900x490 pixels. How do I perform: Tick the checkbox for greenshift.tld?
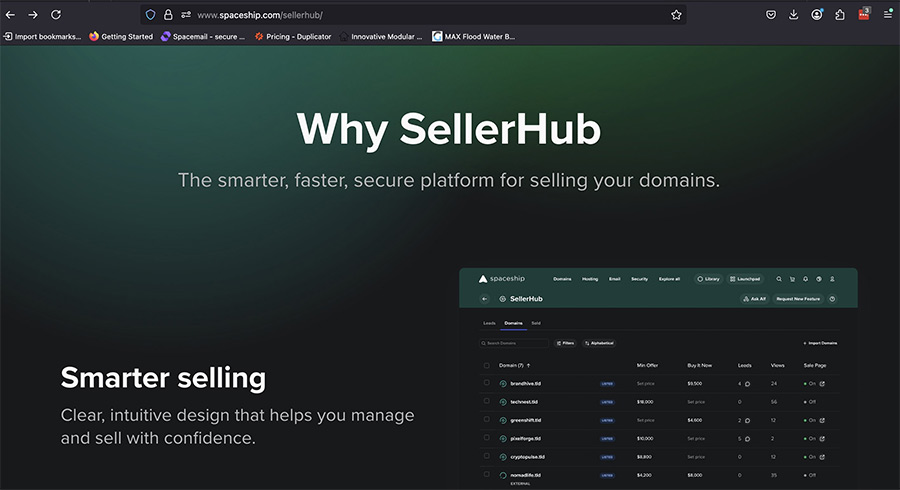coord(487,419)
